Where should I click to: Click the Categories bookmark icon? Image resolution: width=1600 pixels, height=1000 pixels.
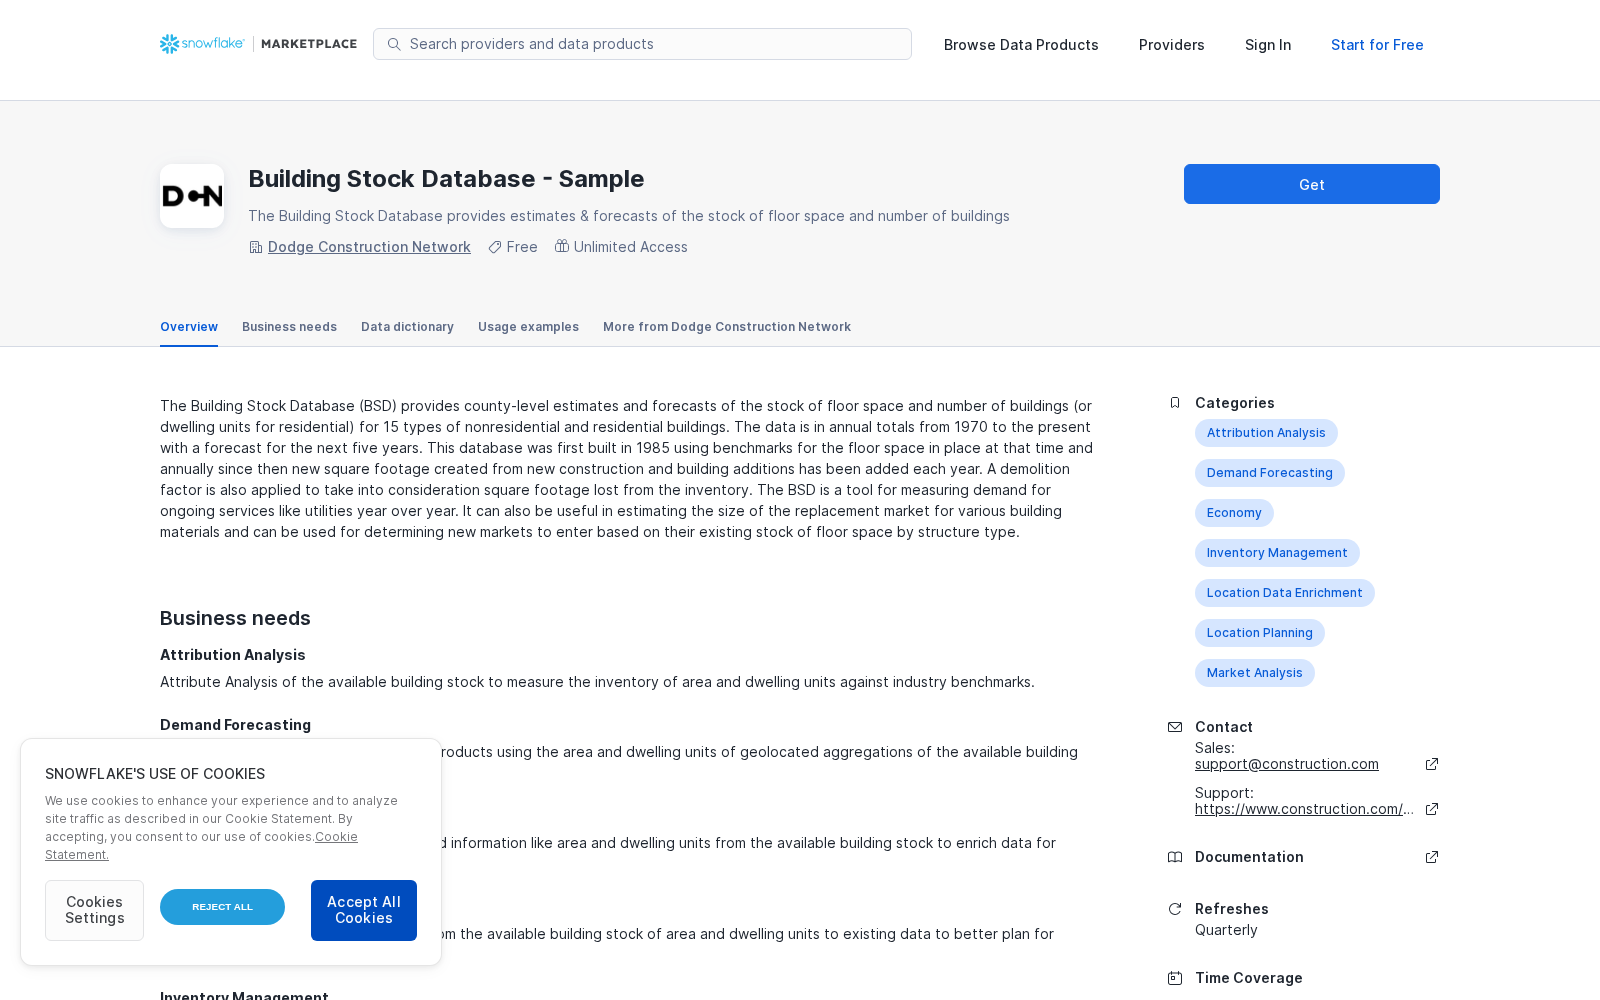pos(1175,403)
